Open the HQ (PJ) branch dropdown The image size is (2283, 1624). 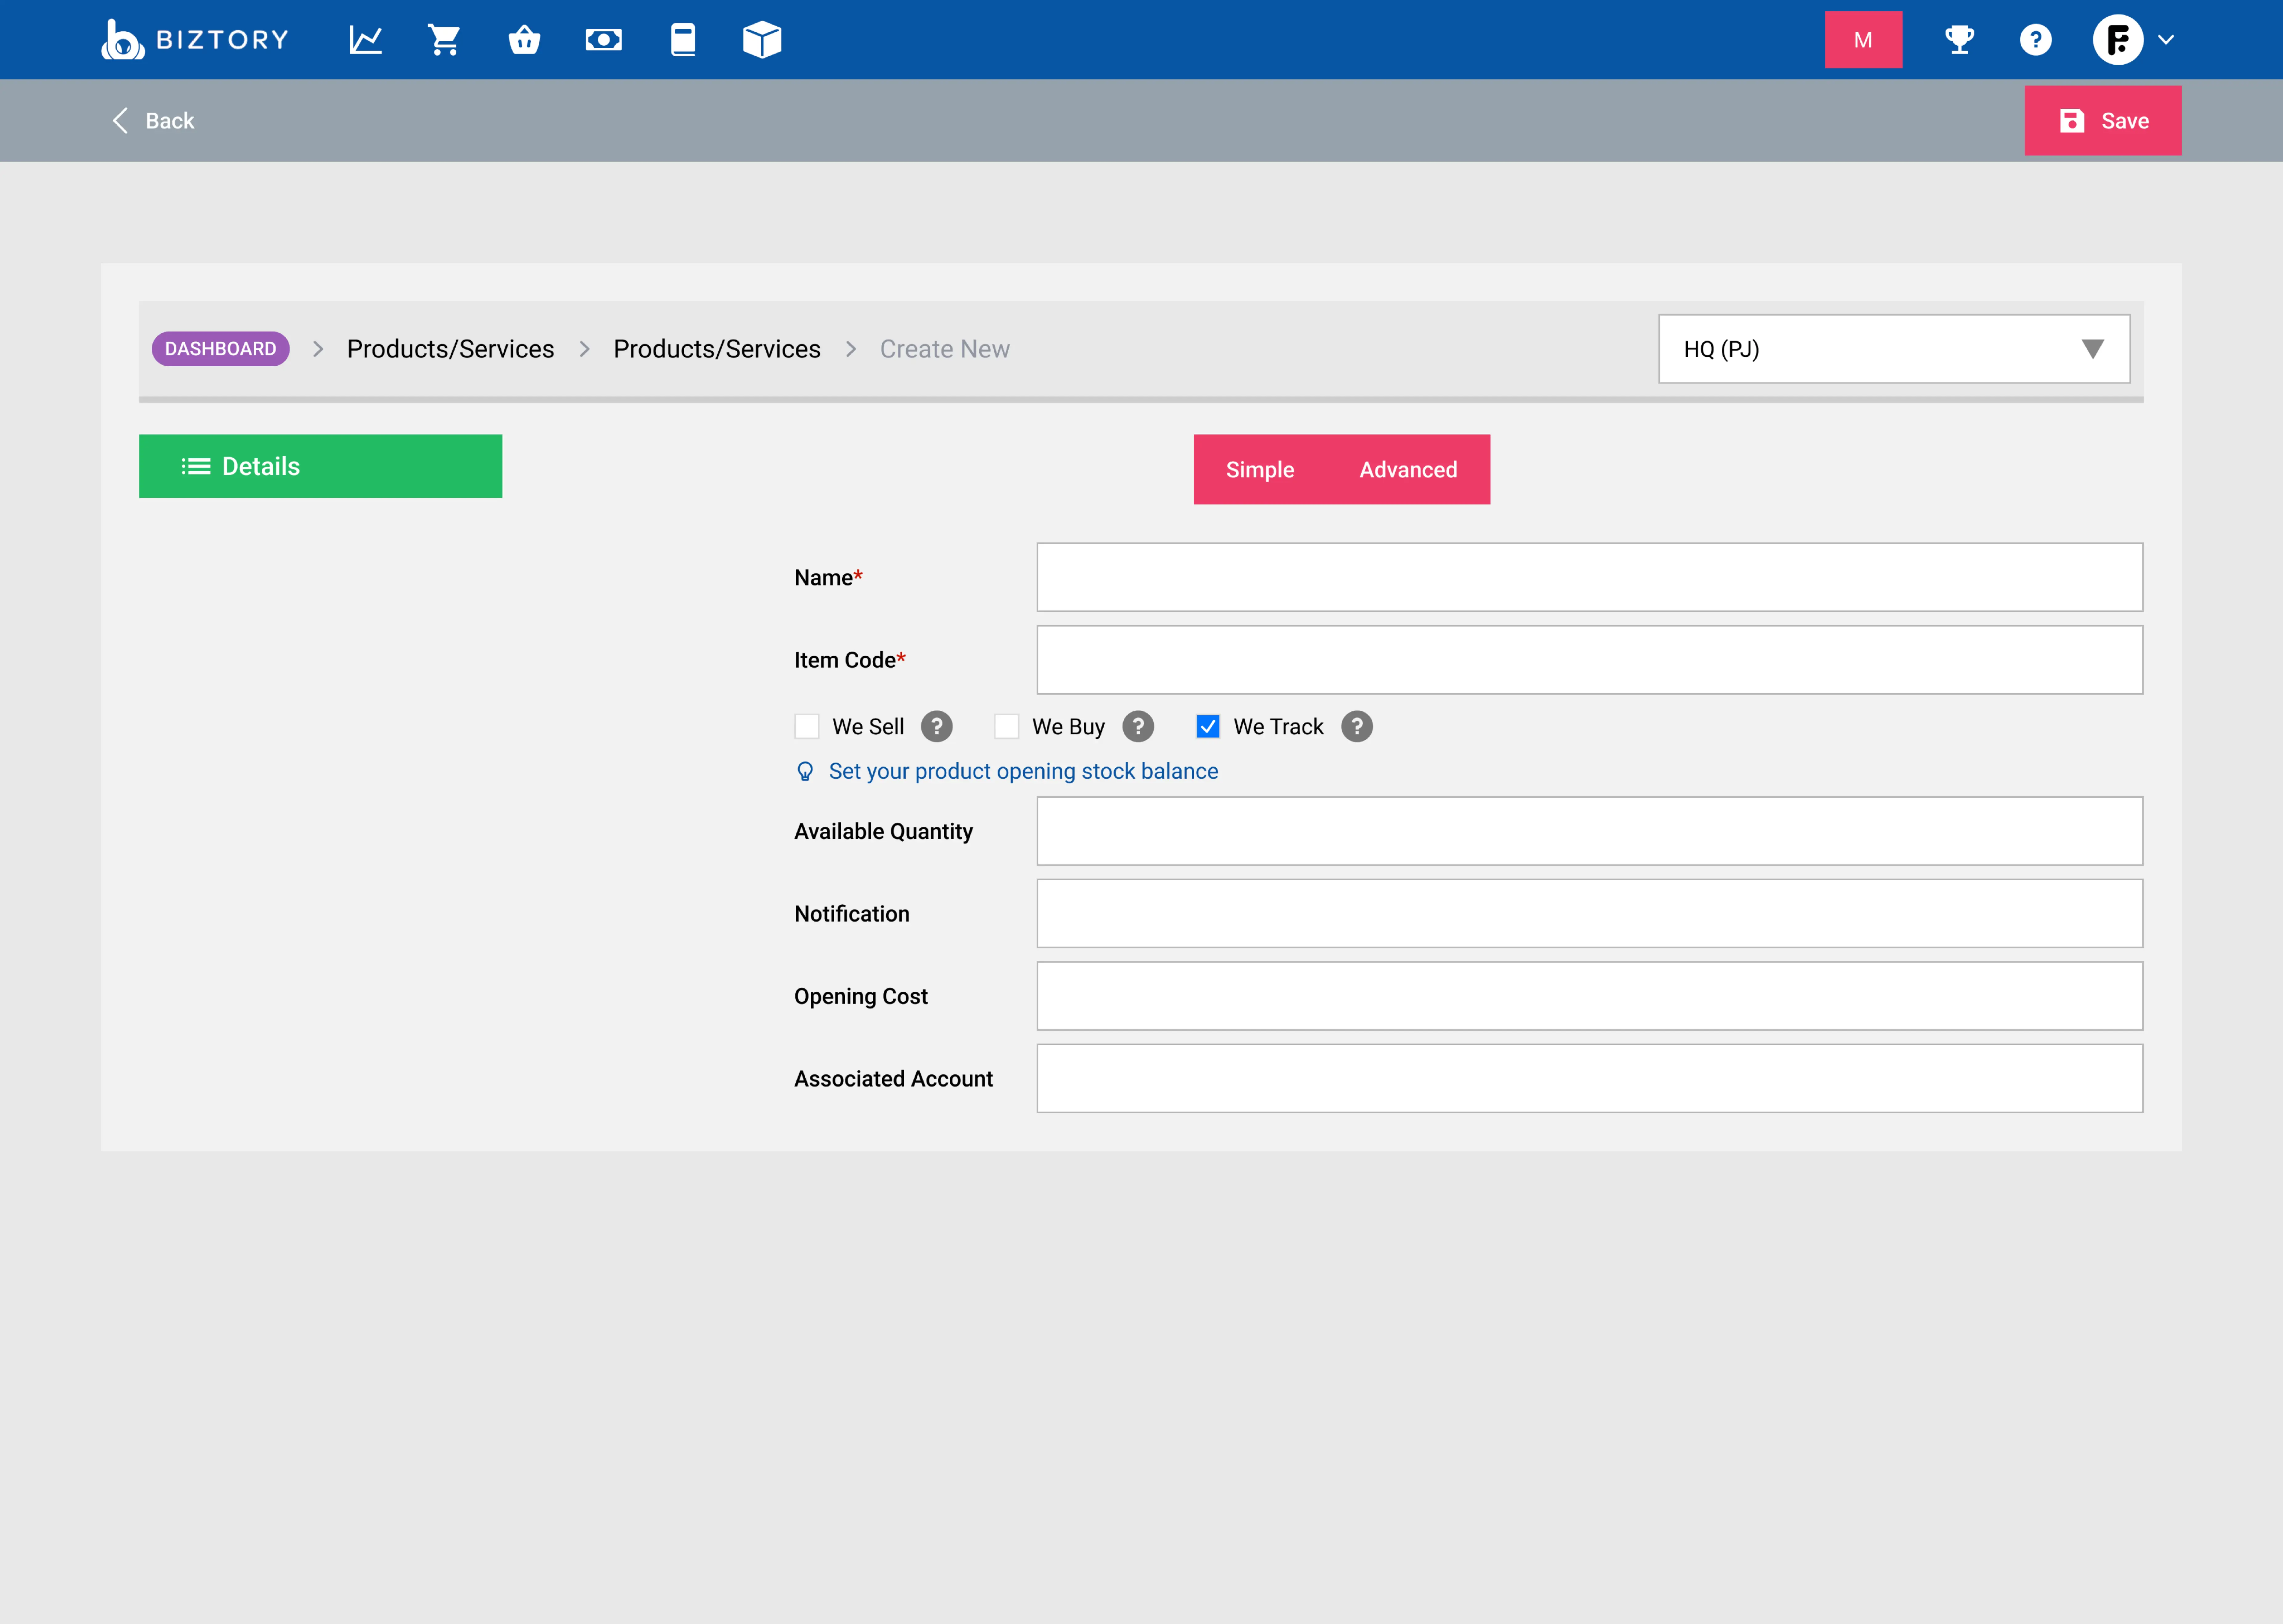[x=1894, y=349]
